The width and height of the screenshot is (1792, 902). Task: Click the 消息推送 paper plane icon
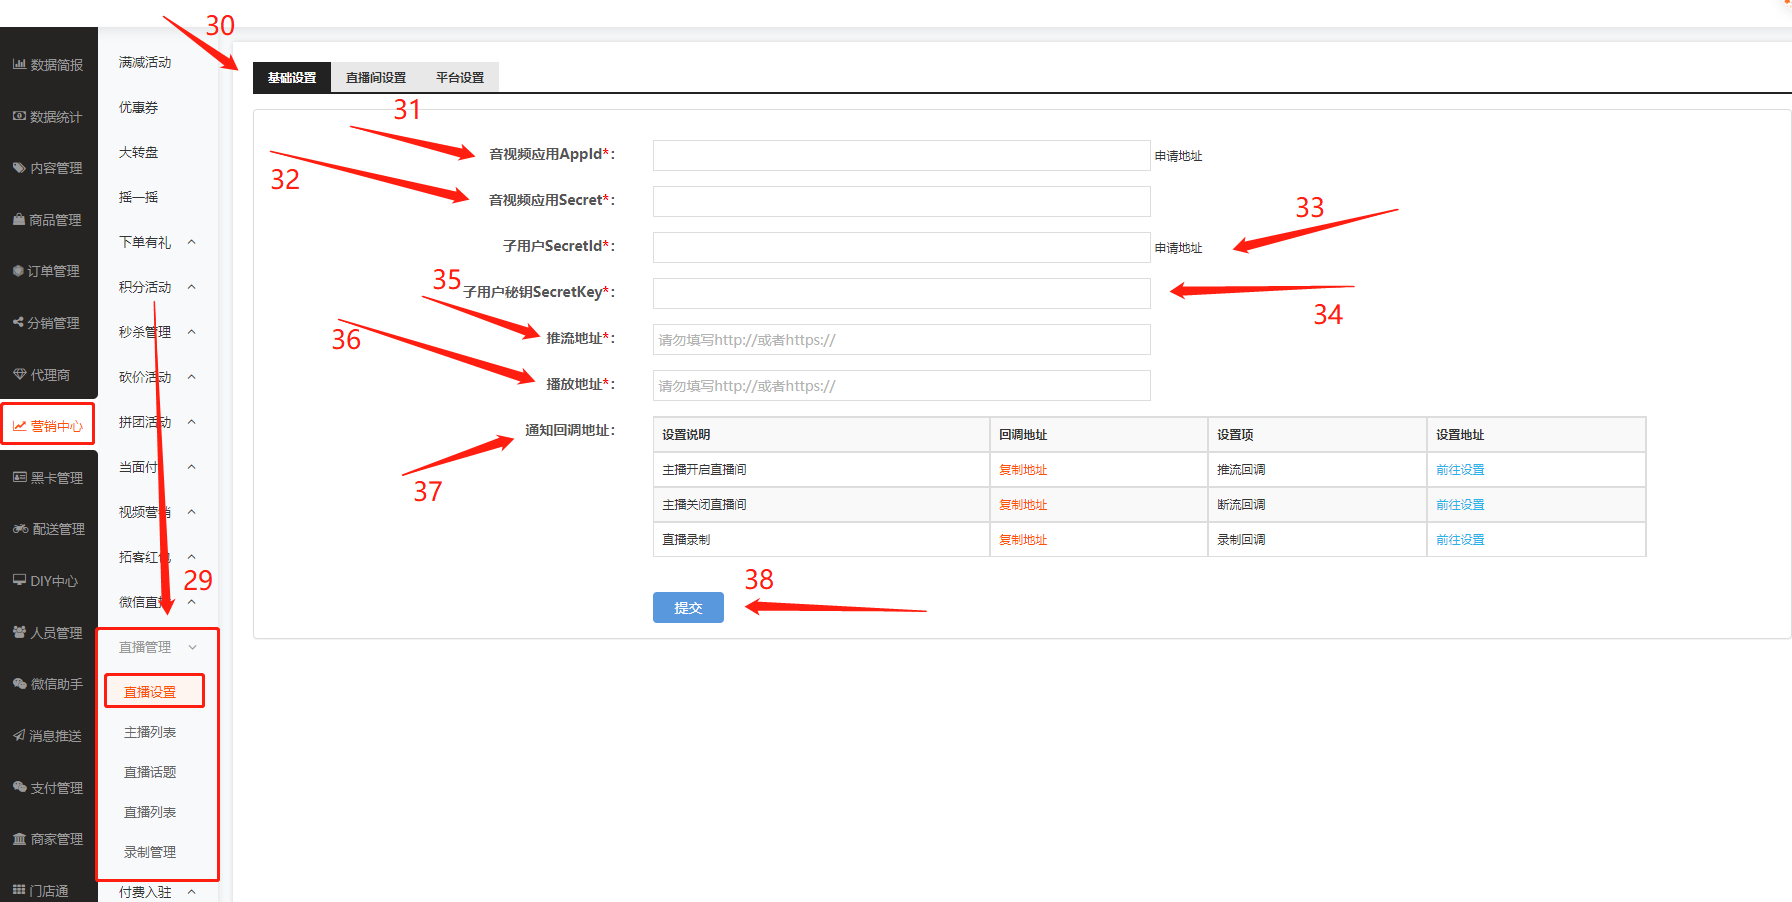click(19, 736)
